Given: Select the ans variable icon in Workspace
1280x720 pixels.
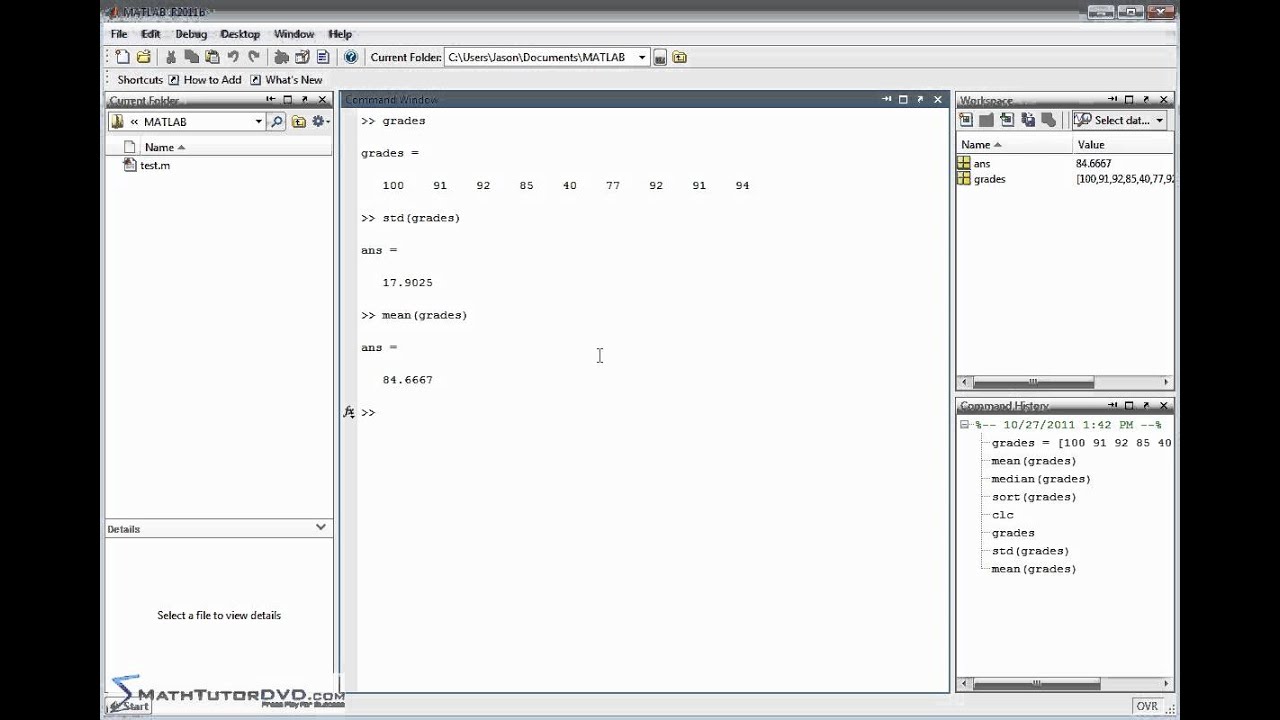Looking at the screenshot, I should point(964,163).
